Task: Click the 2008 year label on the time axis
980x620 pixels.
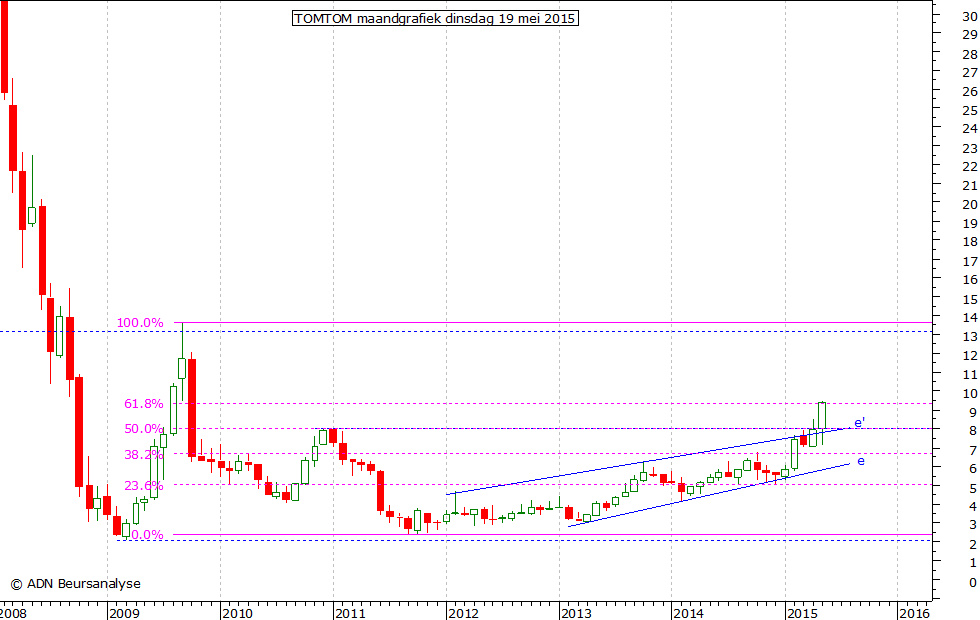Action: pyautogui.click(x=12, y=613)
